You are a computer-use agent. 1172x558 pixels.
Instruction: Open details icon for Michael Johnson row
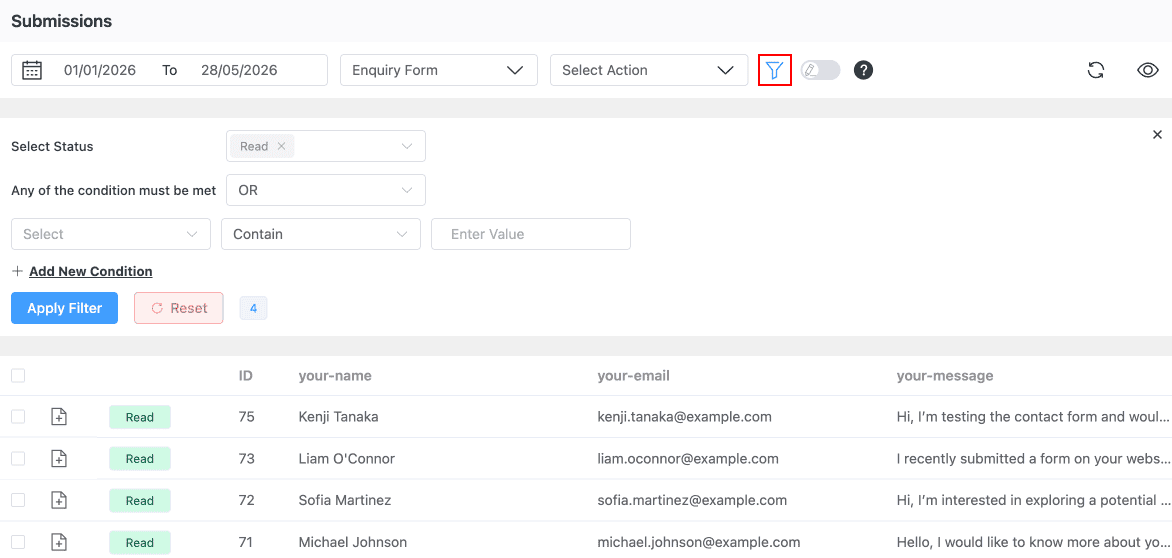coord(59,542)
